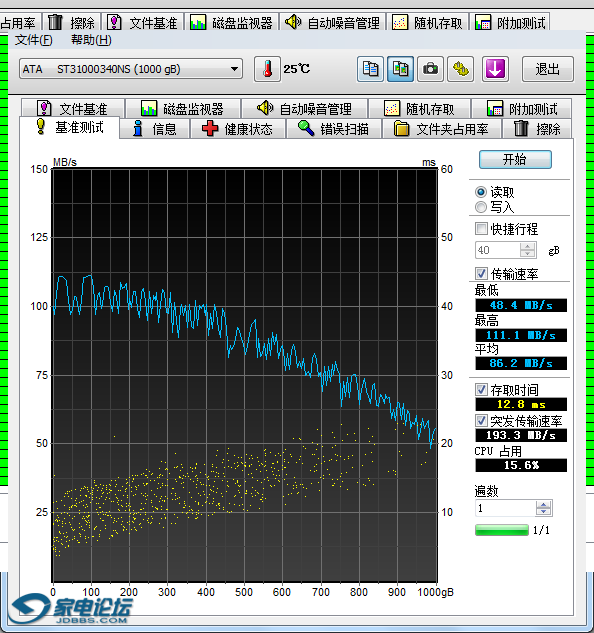Enable the 快捷行程 short stroke checkbox

(x=481, y=228)
